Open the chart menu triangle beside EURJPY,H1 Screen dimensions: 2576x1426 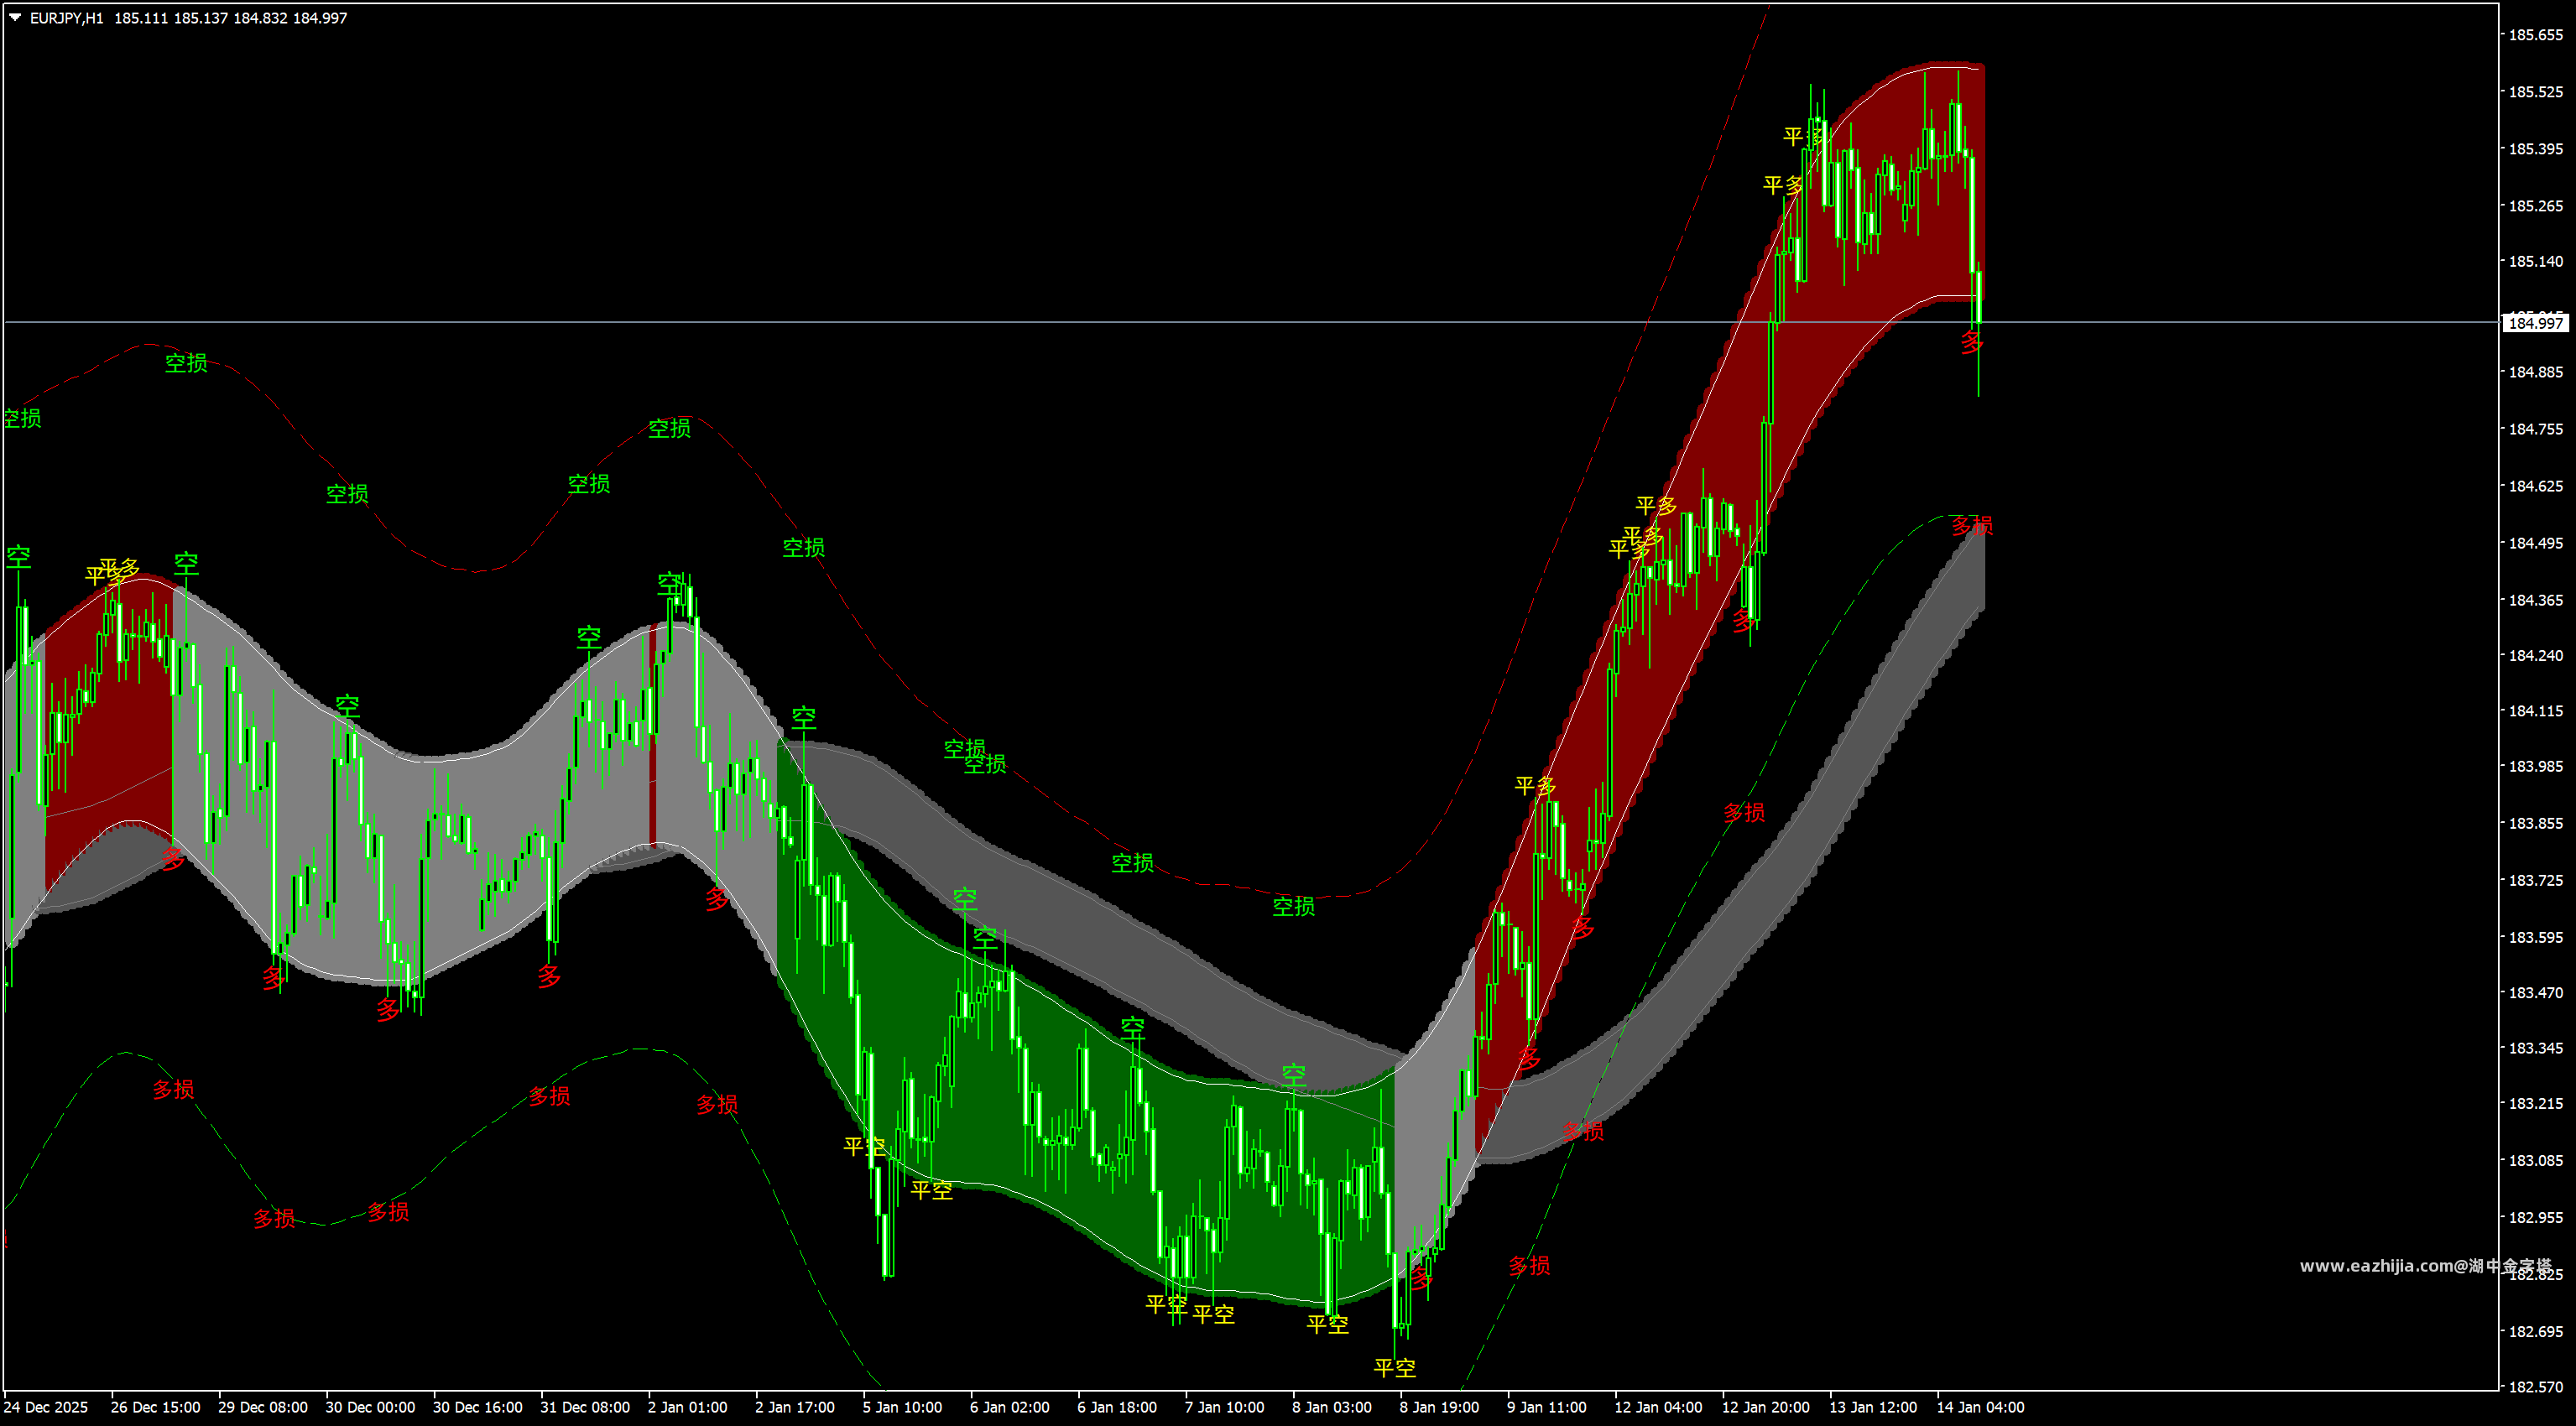tap(15, 18)
